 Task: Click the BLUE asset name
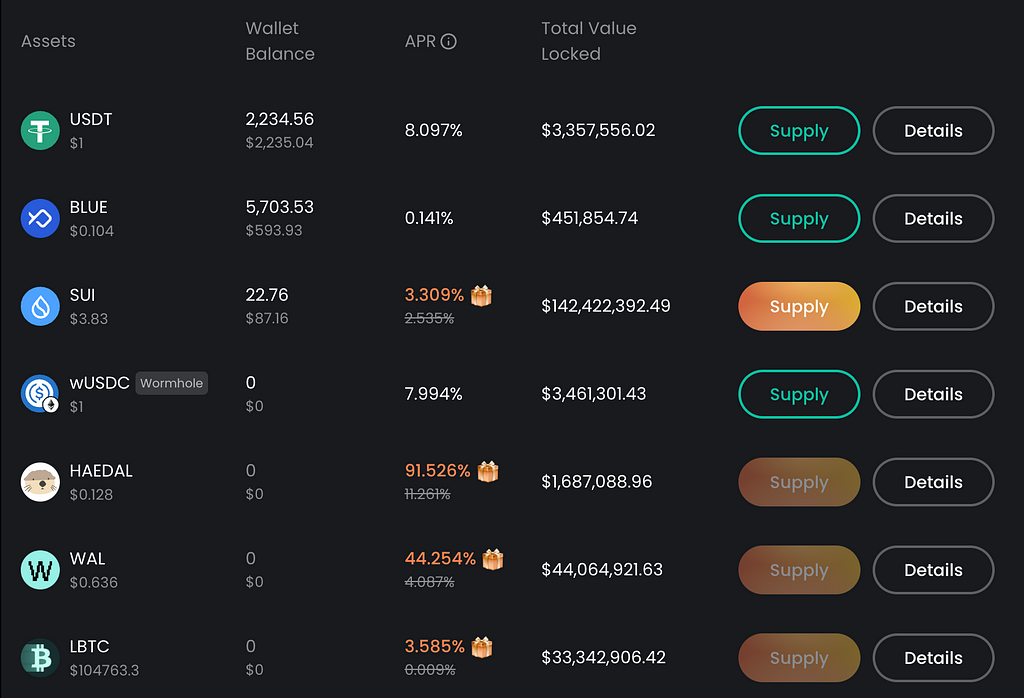tap(89, 207)
